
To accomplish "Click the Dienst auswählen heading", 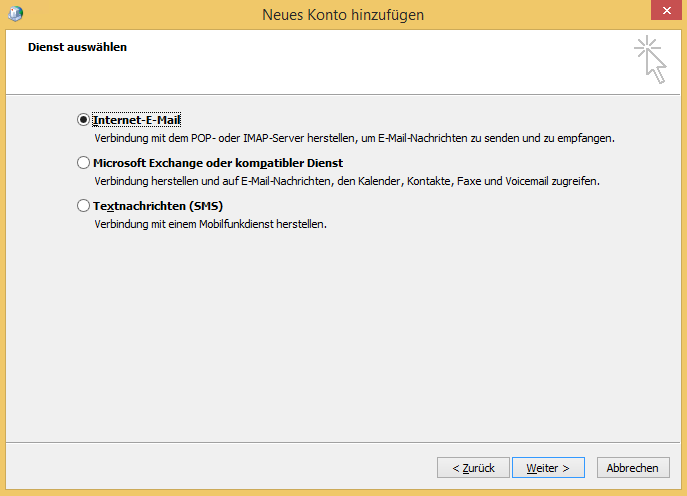I will tap(77, 47).
